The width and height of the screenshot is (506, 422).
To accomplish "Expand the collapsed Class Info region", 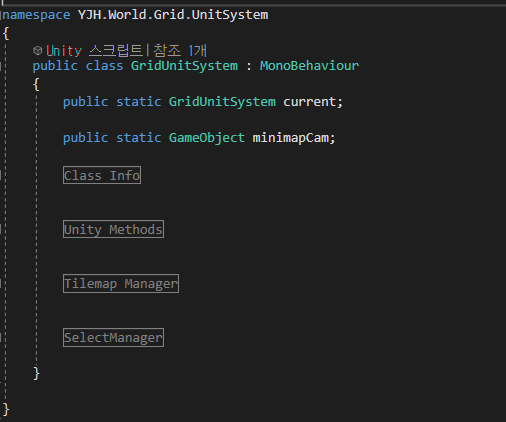I will [x=102, y=175].
